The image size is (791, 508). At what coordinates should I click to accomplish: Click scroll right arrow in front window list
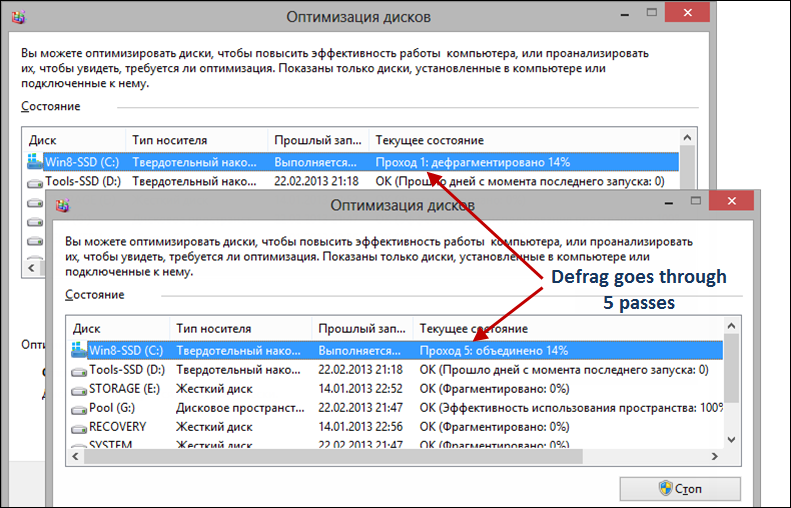click(715, 457)
